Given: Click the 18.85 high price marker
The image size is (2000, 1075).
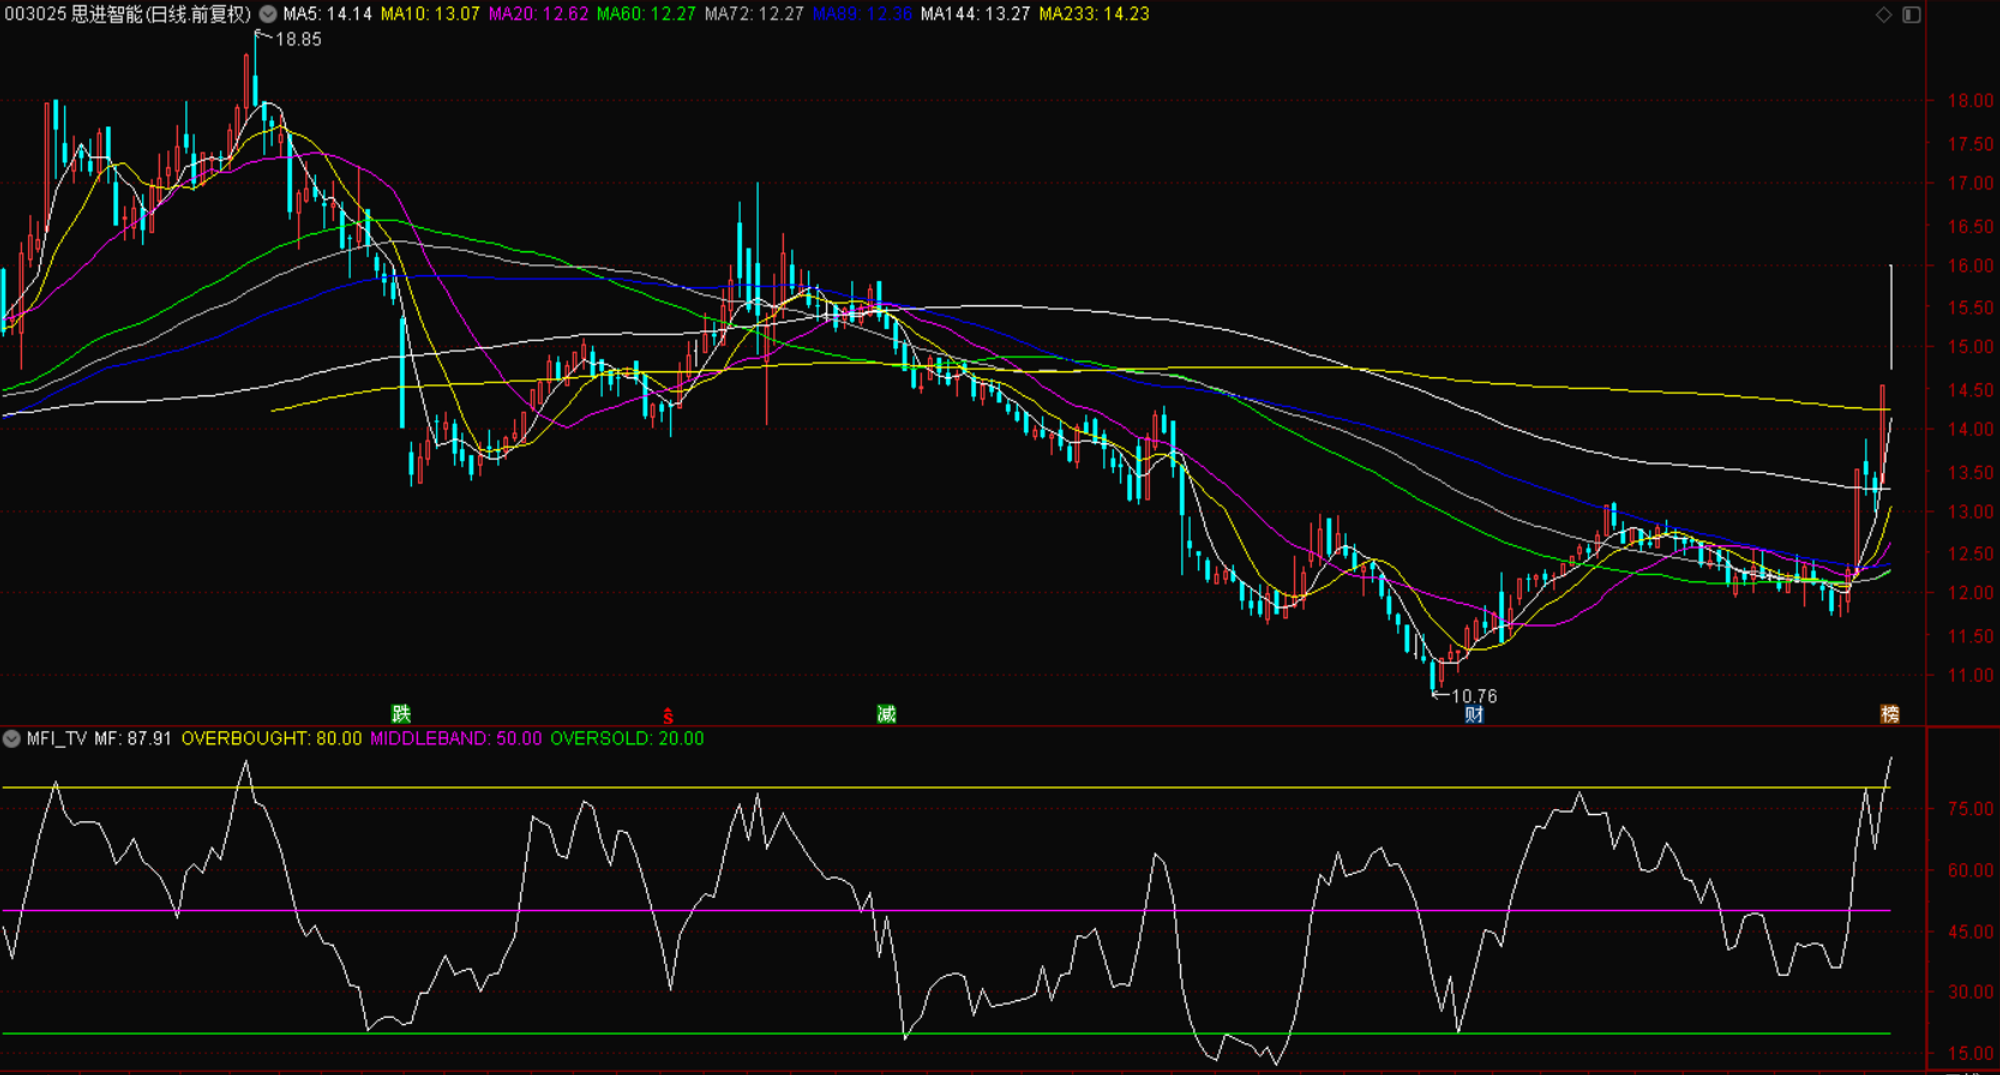Looking at the screenshot, I should pos(298,40).
